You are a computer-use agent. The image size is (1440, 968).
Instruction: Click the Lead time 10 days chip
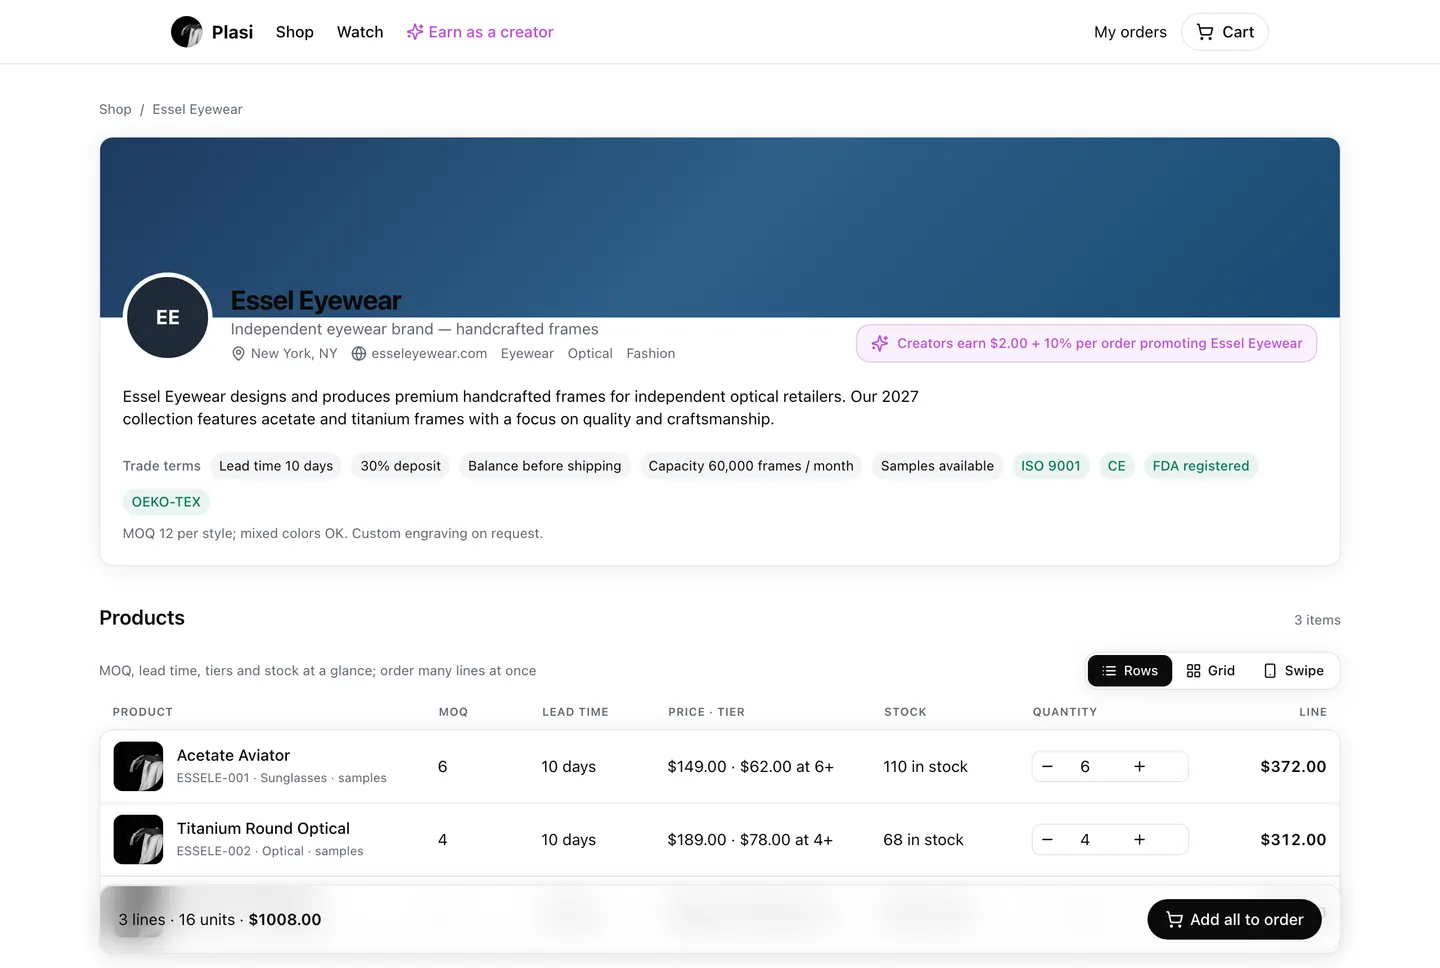276,466
